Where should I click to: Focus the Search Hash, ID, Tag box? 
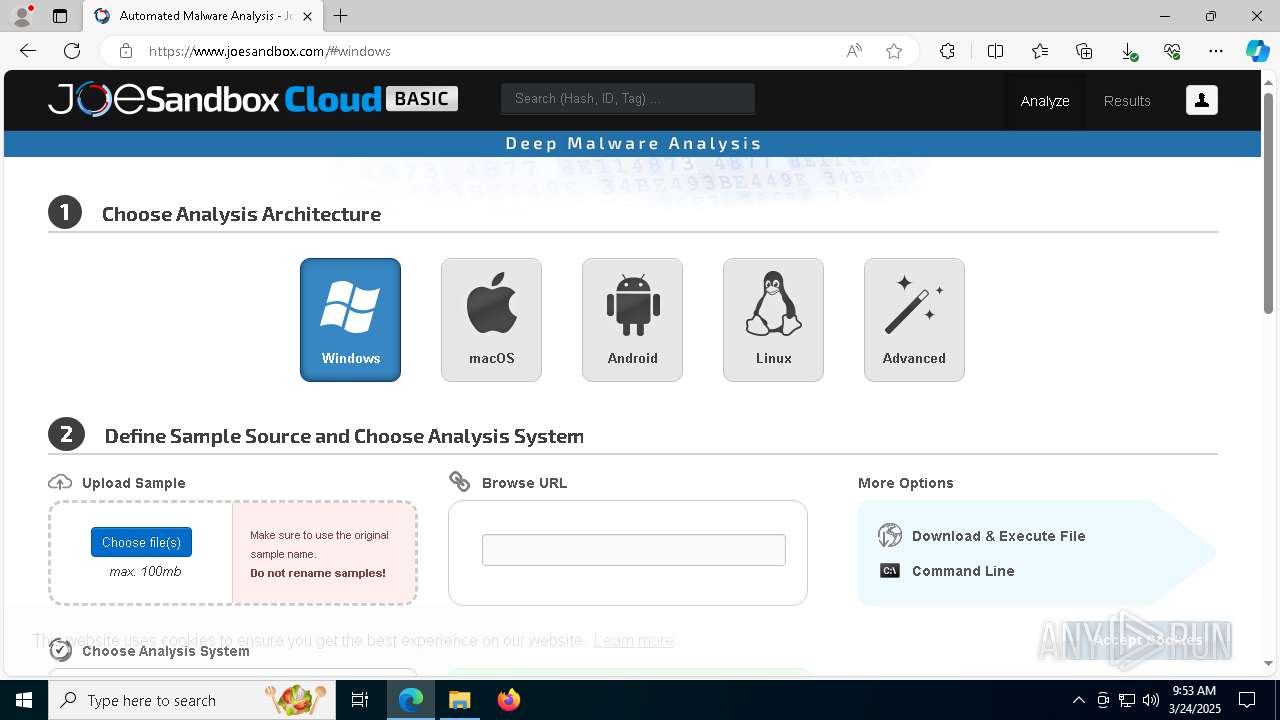628,98
